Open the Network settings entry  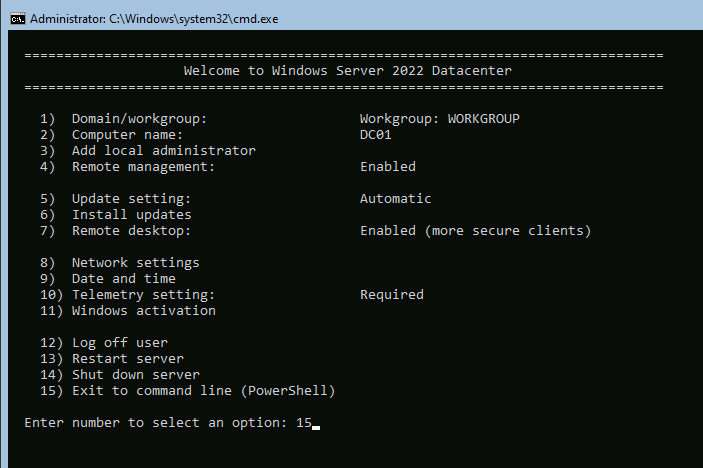click(x=135, y=263)
